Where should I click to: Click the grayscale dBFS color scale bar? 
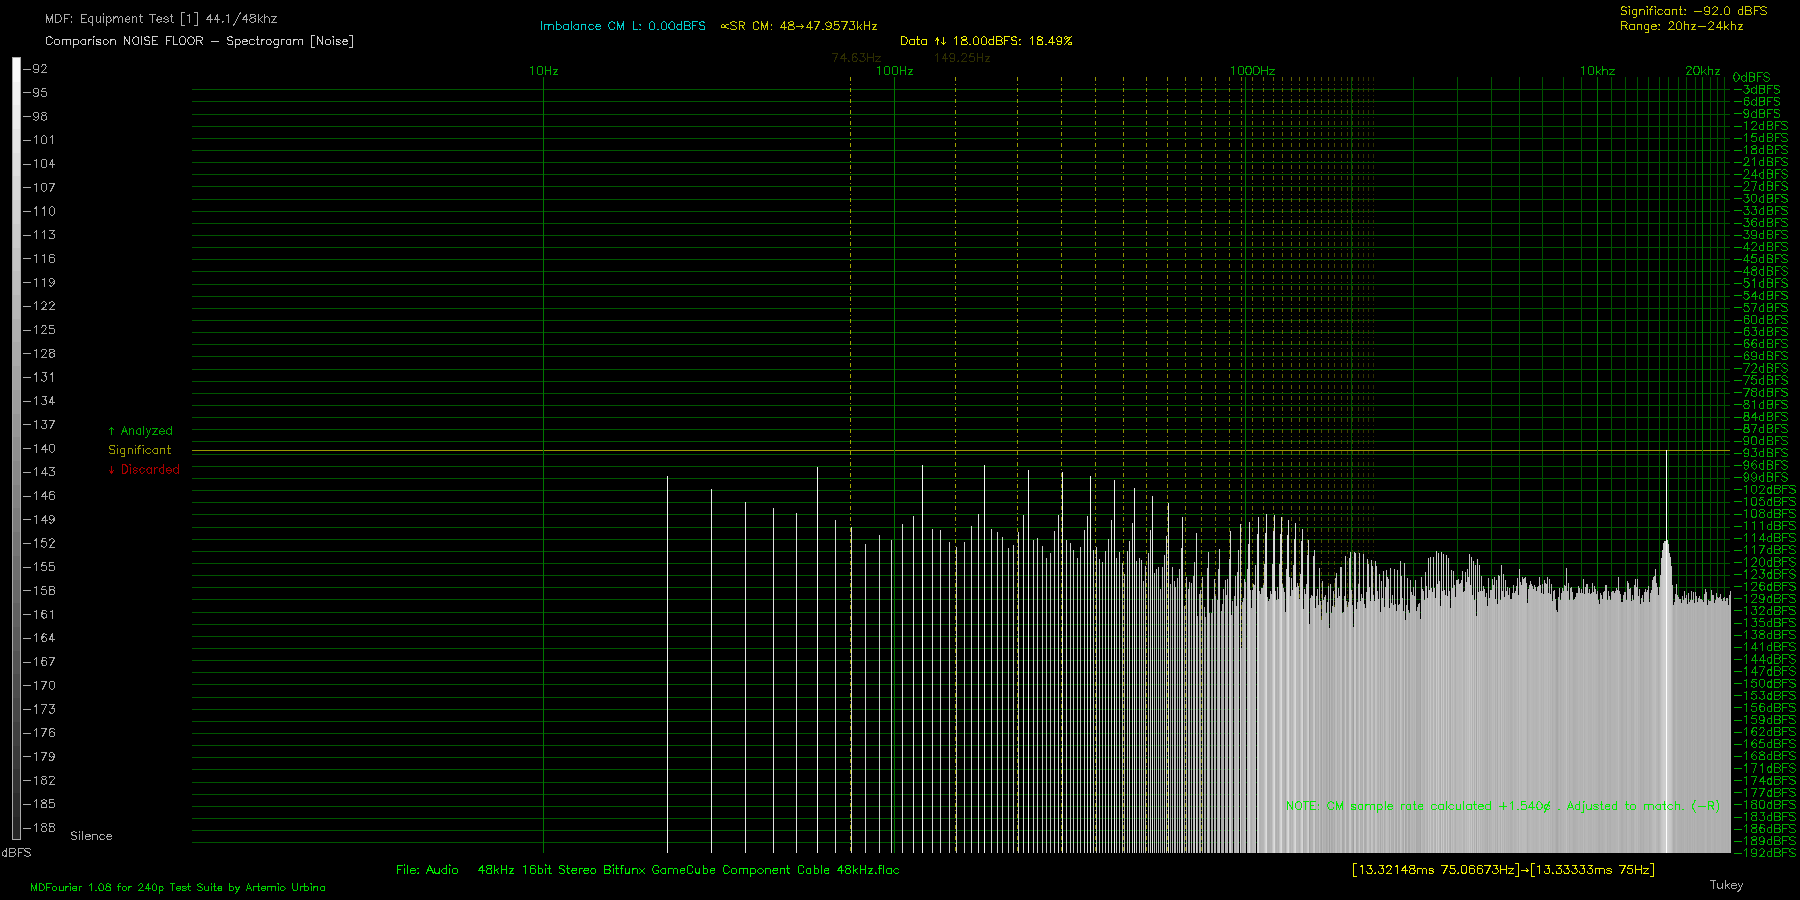click(x=16, y=448)
